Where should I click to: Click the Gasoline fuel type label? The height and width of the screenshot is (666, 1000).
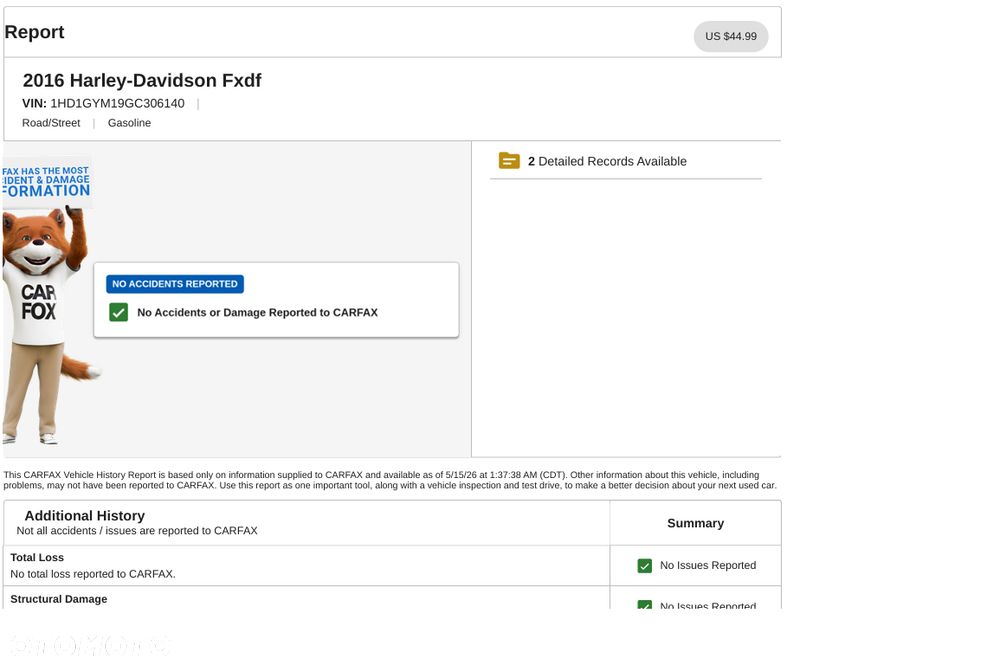coord(129,123)
